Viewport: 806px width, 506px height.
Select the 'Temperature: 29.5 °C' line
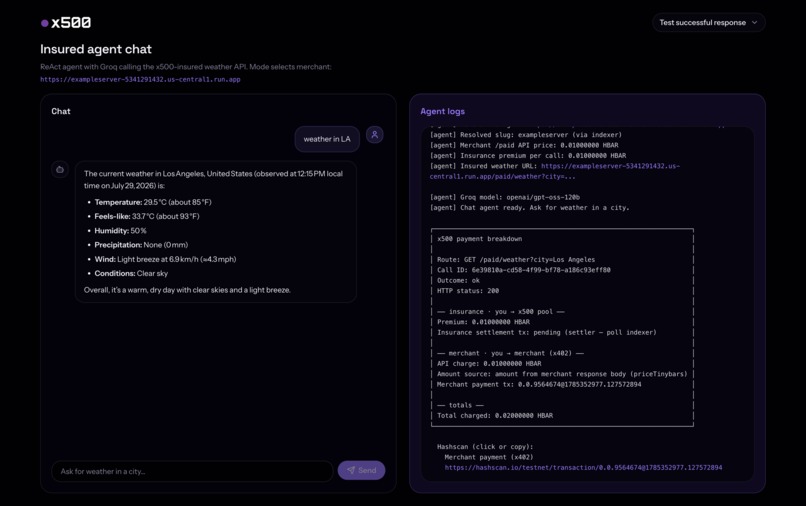coord(153,202)
